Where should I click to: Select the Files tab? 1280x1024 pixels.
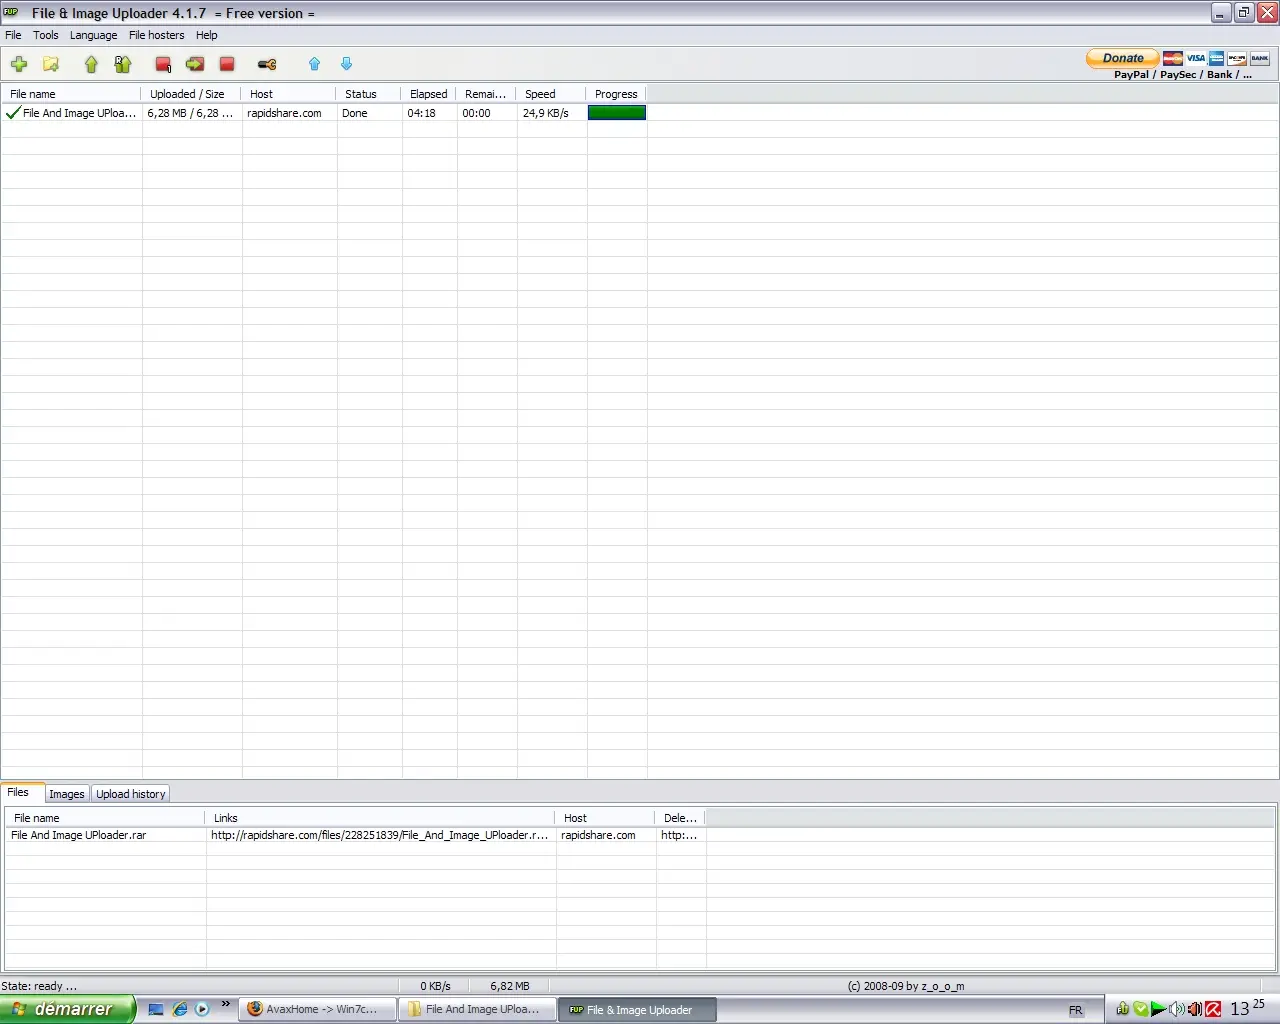[x=19, y=792]
